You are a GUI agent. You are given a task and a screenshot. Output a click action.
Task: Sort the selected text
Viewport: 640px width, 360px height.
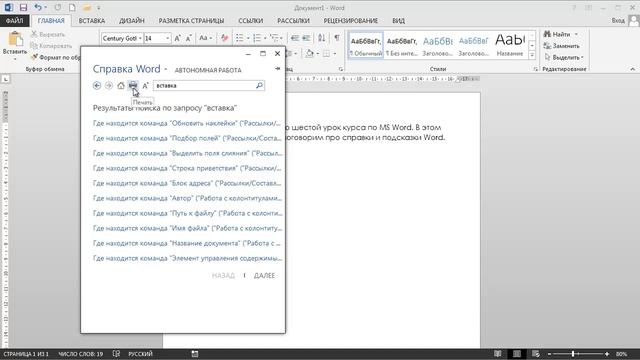pos(322,38)
